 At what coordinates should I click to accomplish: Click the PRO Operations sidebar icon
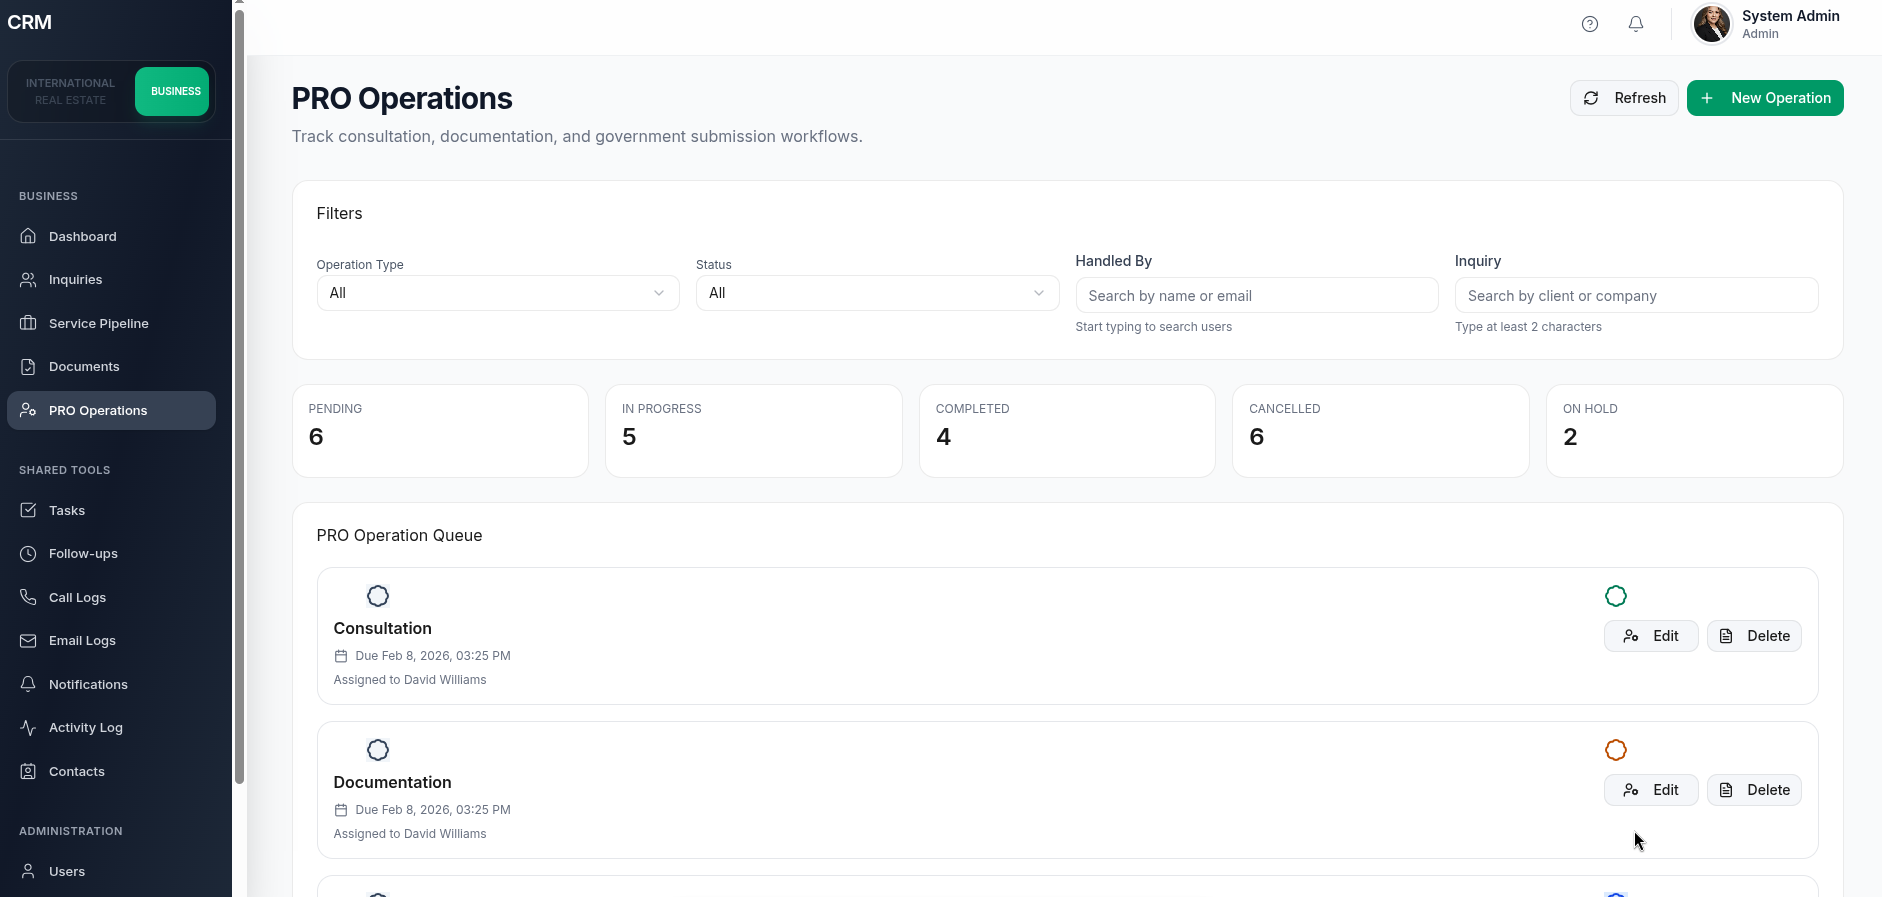28,410
